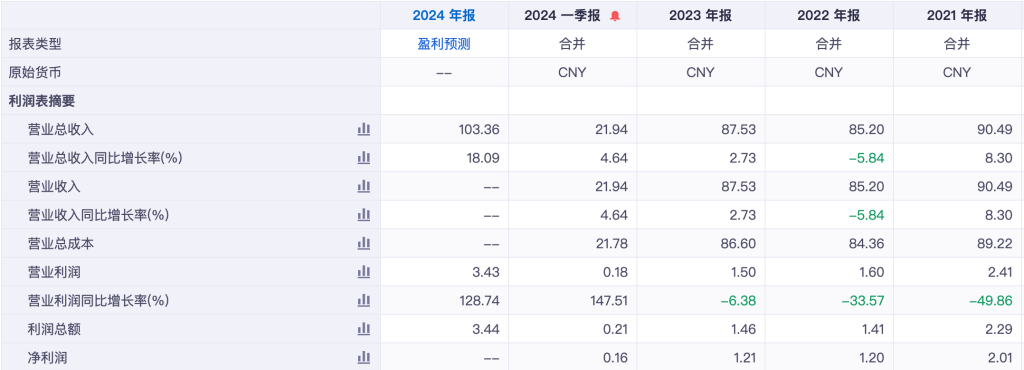Select the 2022 年报 column header
Viewport: 1024px width, 370px height.
pos(829,16)
